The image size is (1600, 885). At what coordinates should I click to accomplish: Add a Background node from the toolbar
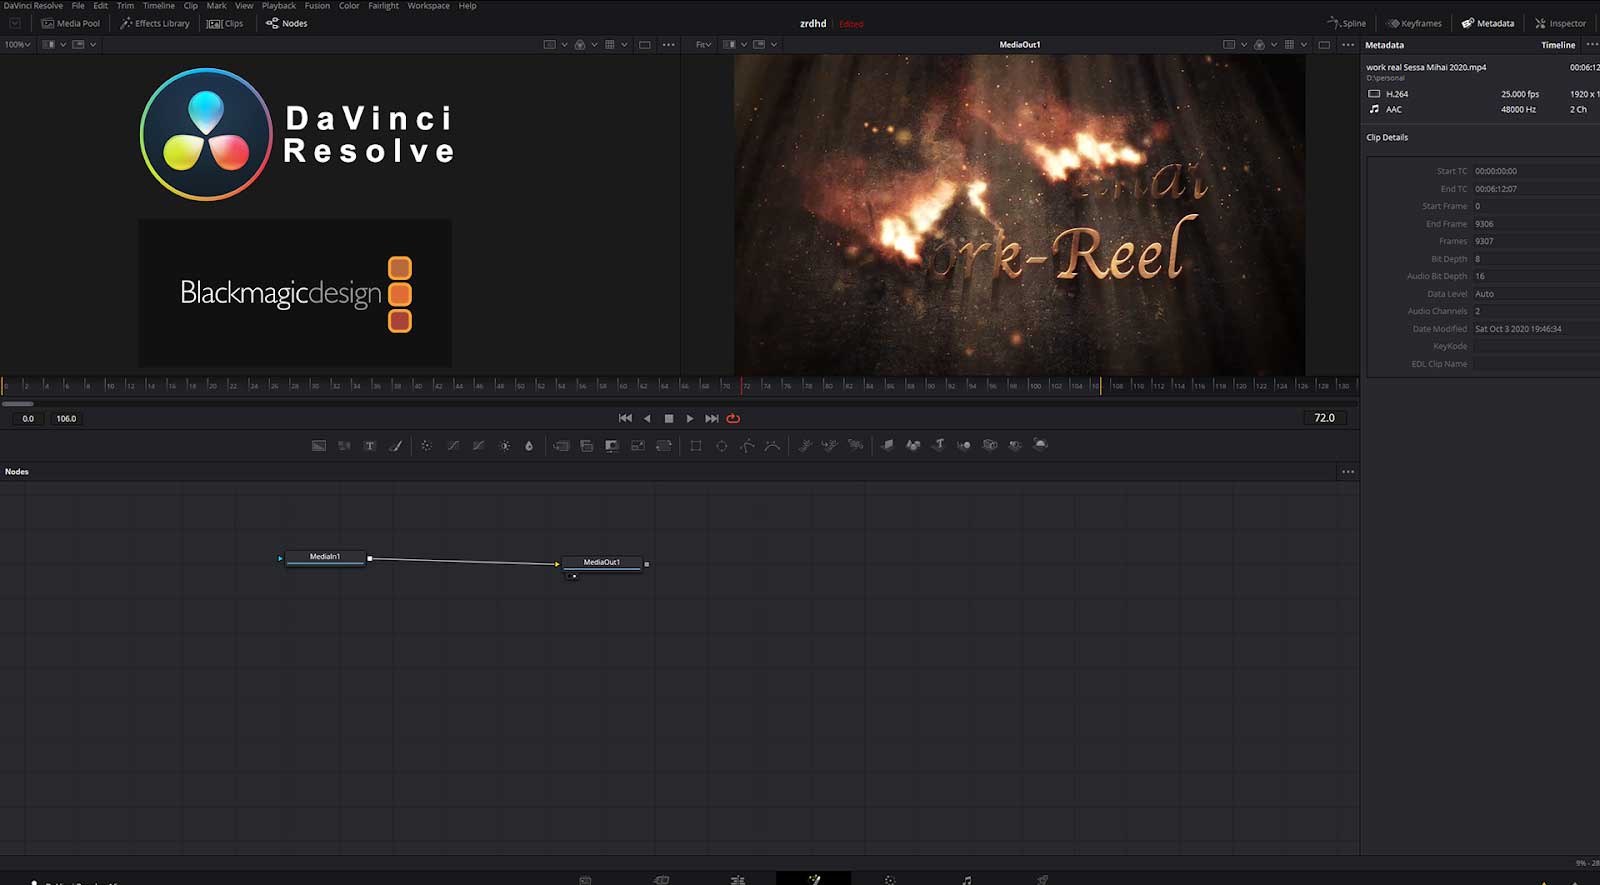(x=318, y=446)
